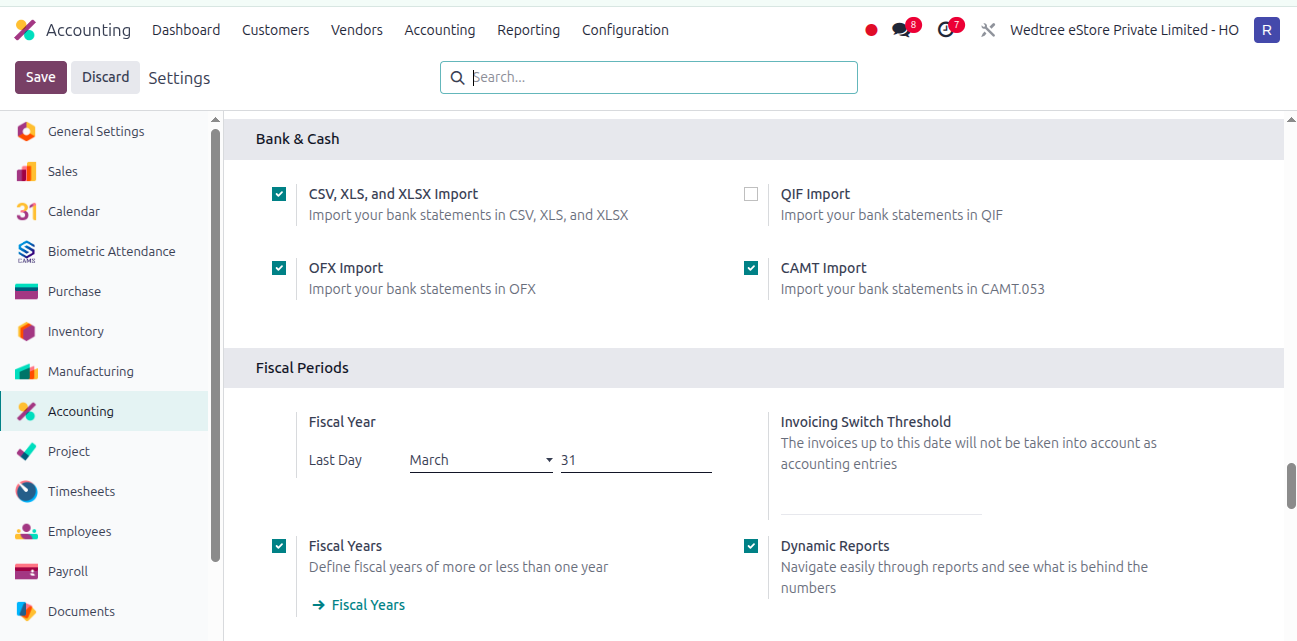This screenshot has width=1297, height=641.
Task: Open the Reporting menu
Action: coord(528,30)
